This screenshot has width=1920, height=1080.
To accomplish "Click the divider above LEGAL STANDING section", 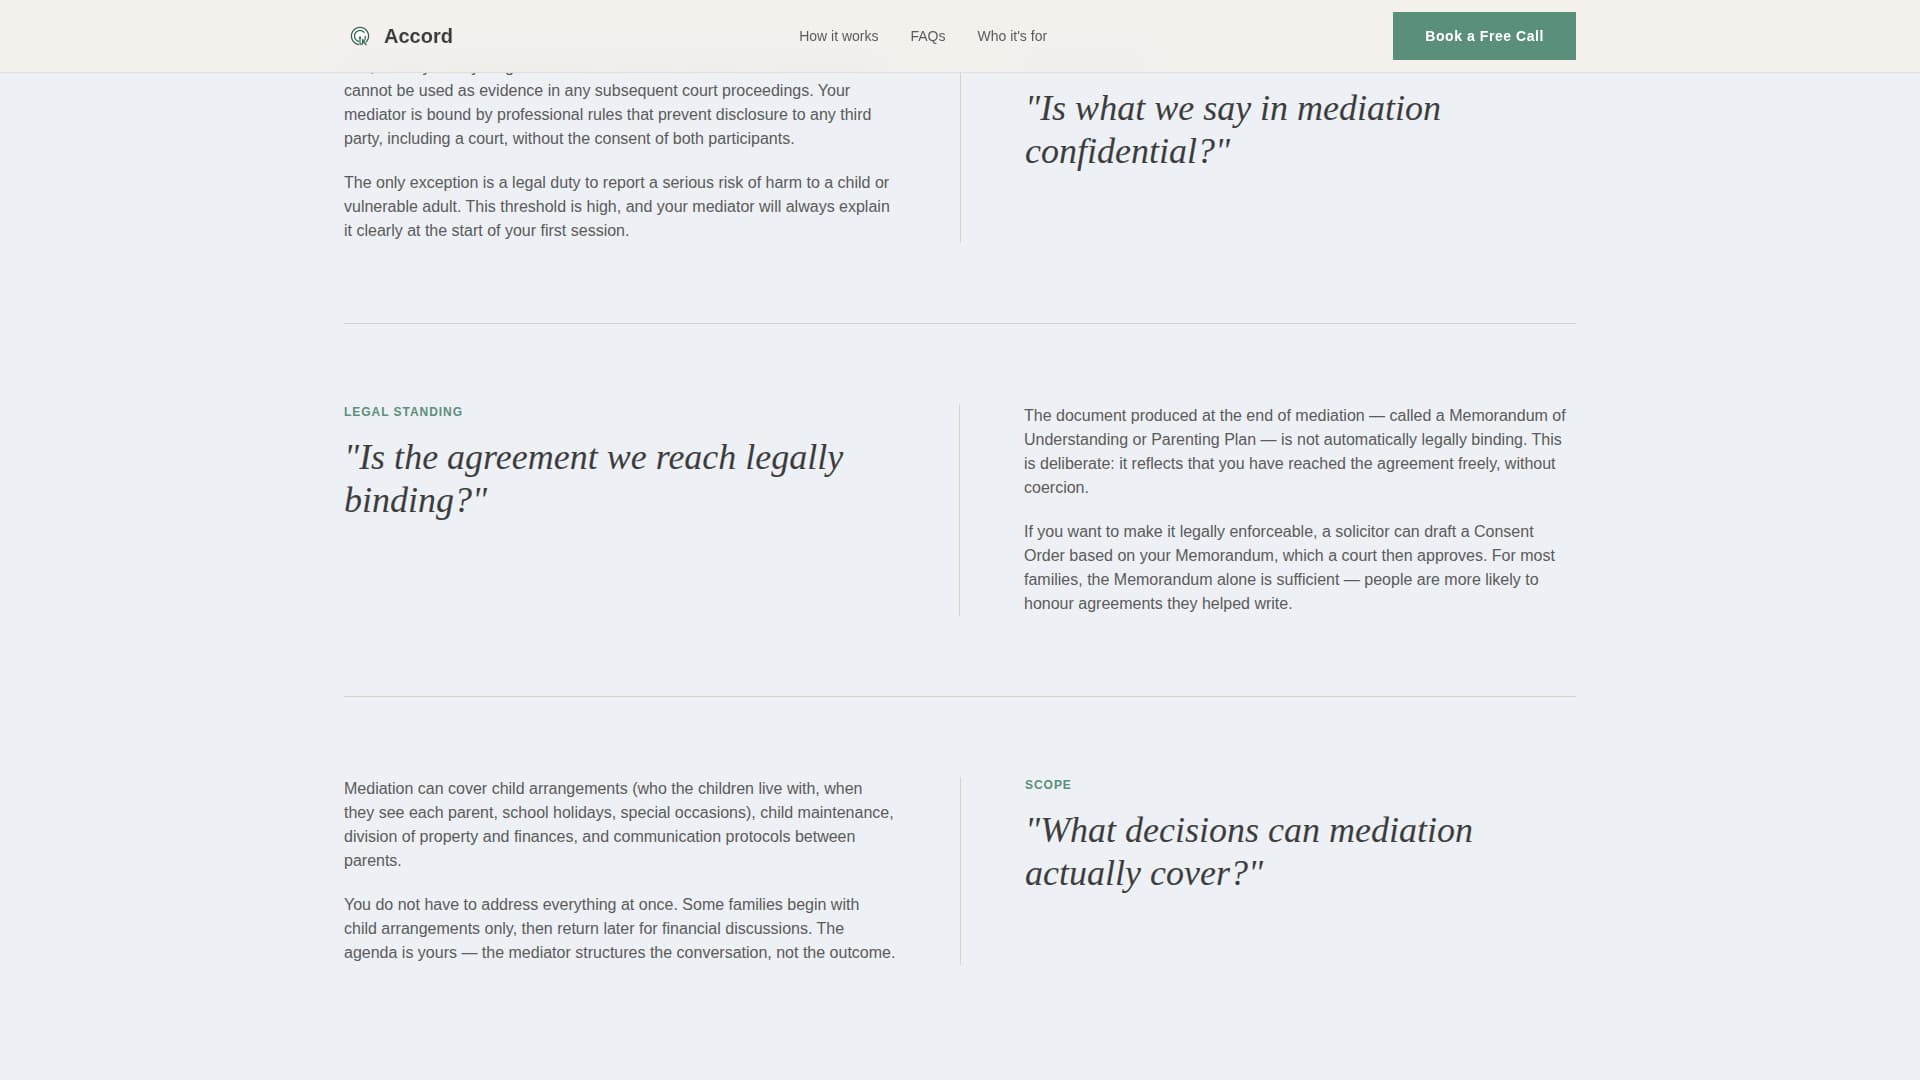I will click(960, 323).
